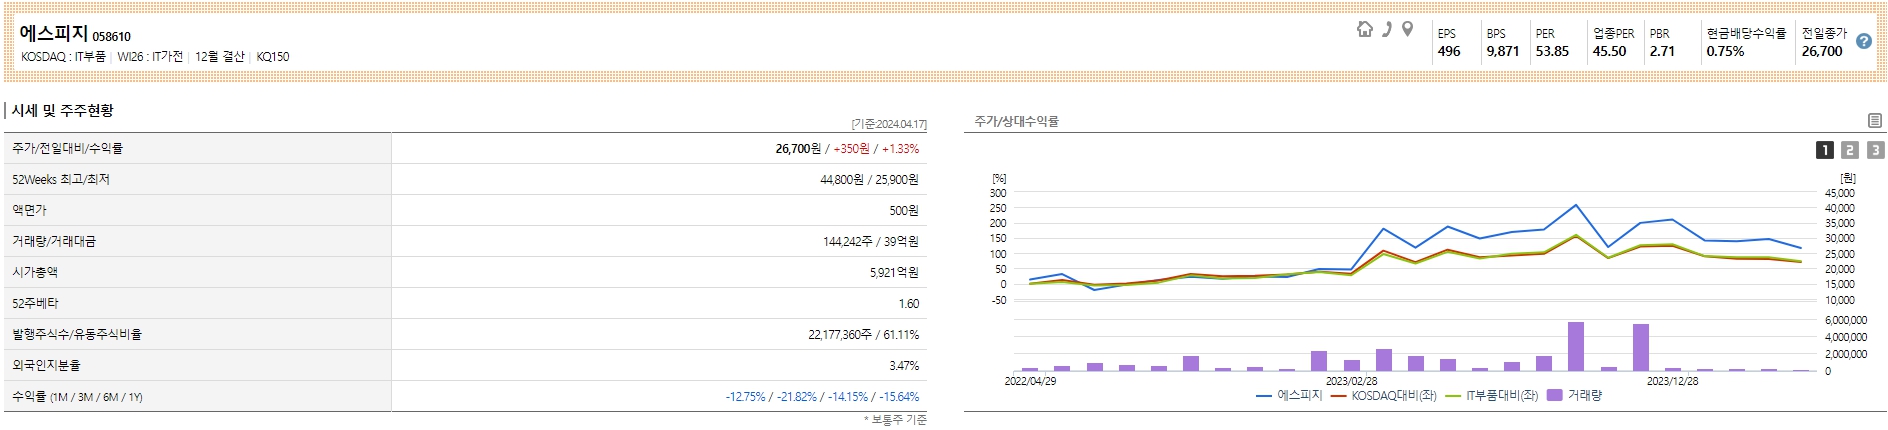Screen dimensions: 1888x430
Task: Toggle the KOSDAQ대비(좌) legend series
Action: point(1384,395)
